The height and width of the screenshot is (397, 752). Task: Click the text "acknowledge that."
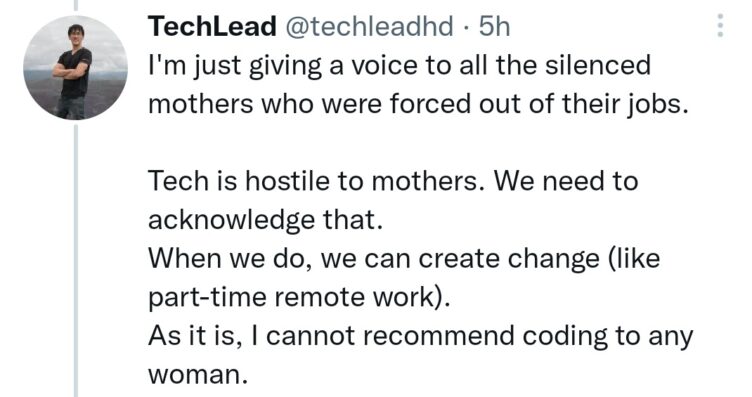(x=265, y=220)
